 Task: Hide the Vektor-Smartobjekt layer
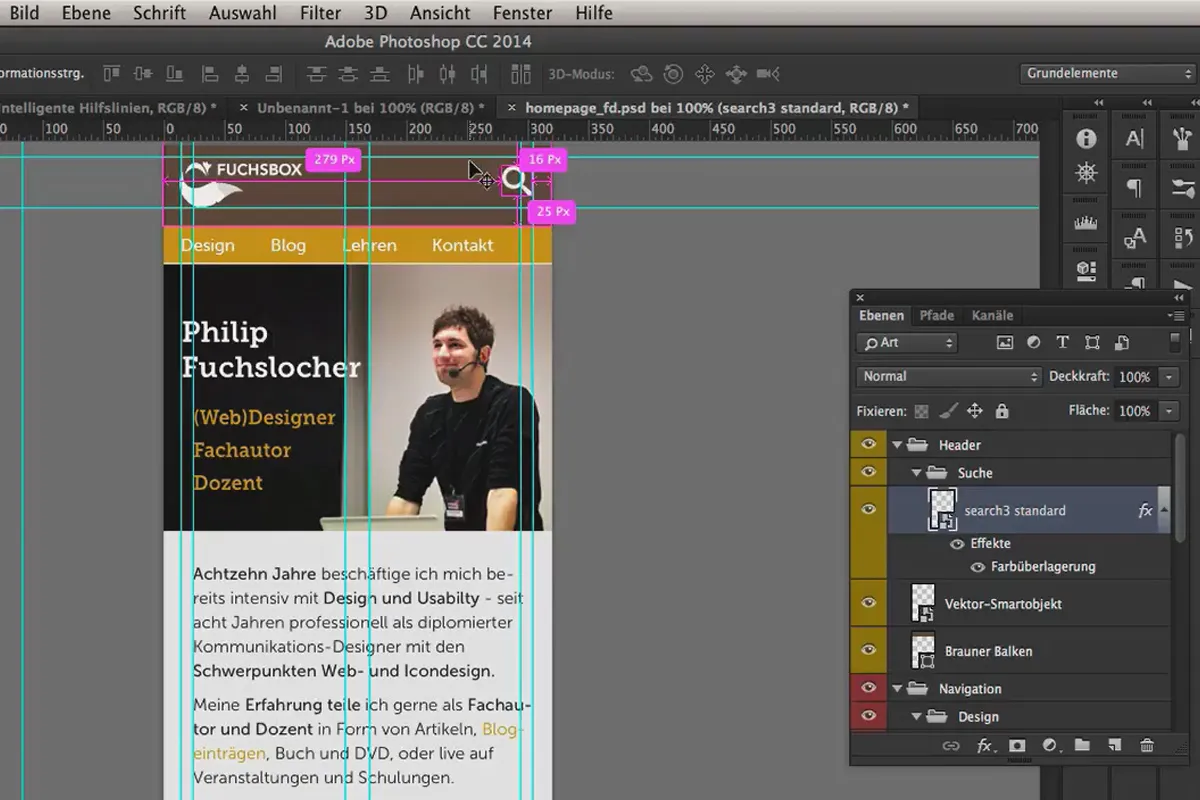tap(868, 603)
